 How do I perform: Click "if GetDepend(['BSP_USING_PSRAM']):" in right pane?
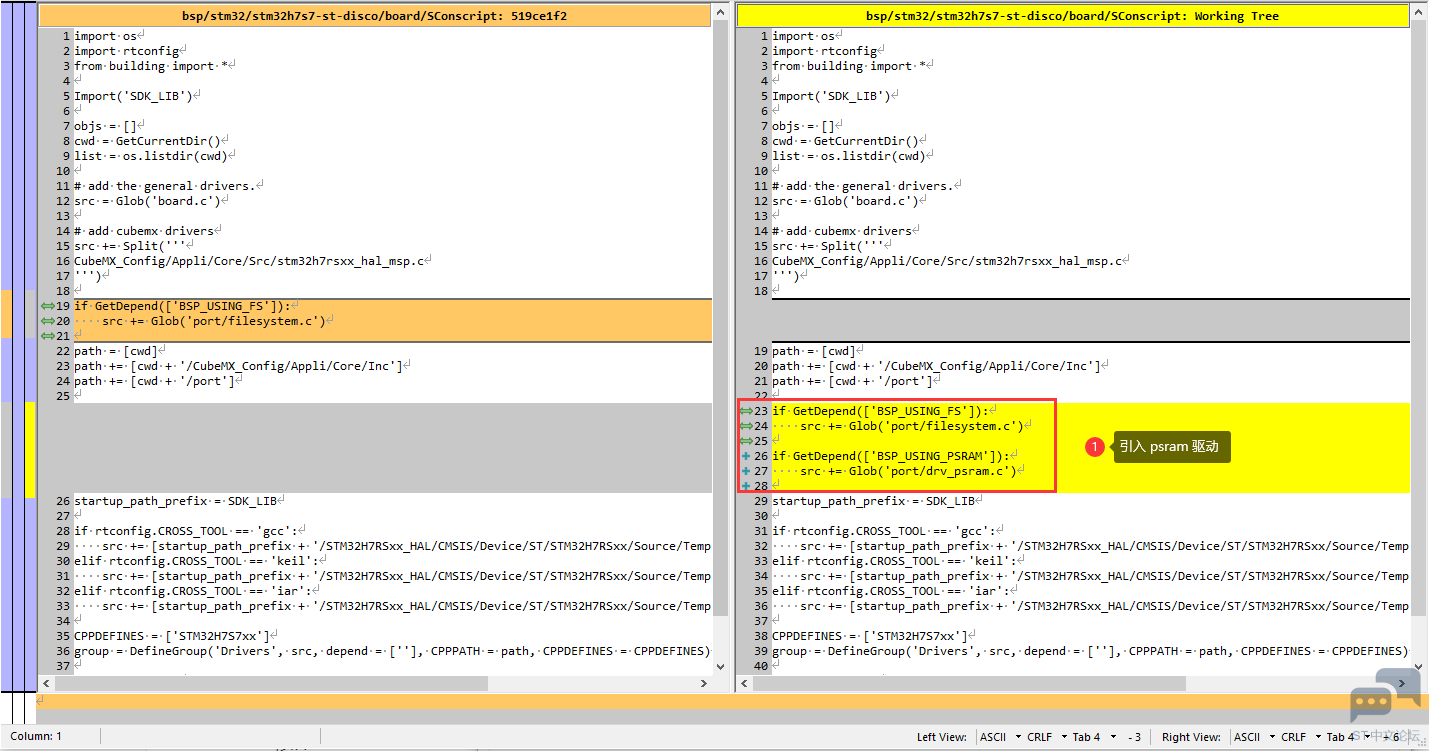tap(890, 456)
